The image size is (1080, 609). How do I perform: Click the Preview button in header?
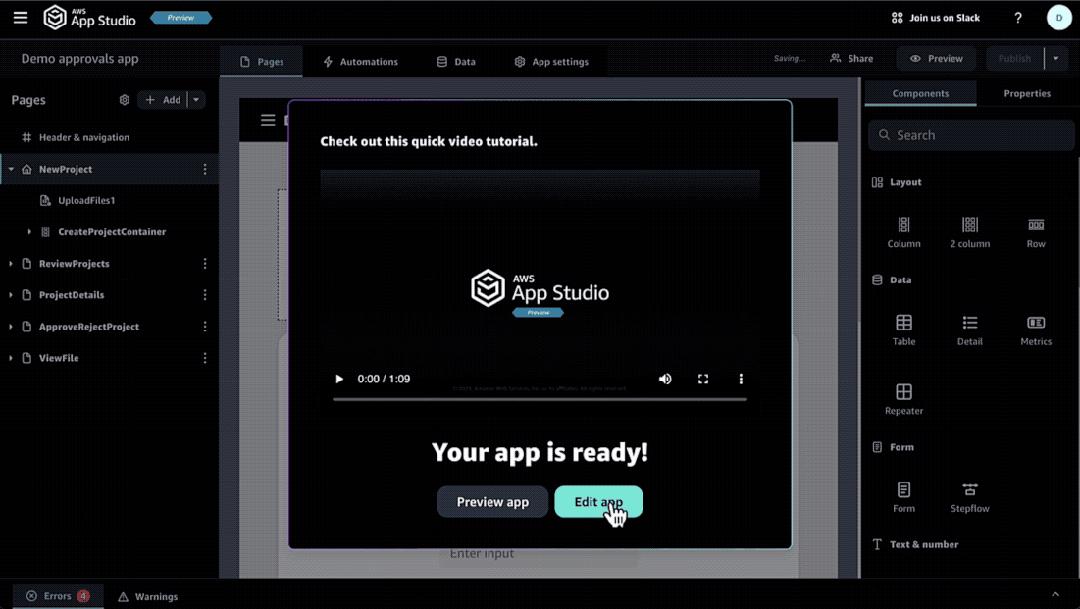[x=936, y=59]
